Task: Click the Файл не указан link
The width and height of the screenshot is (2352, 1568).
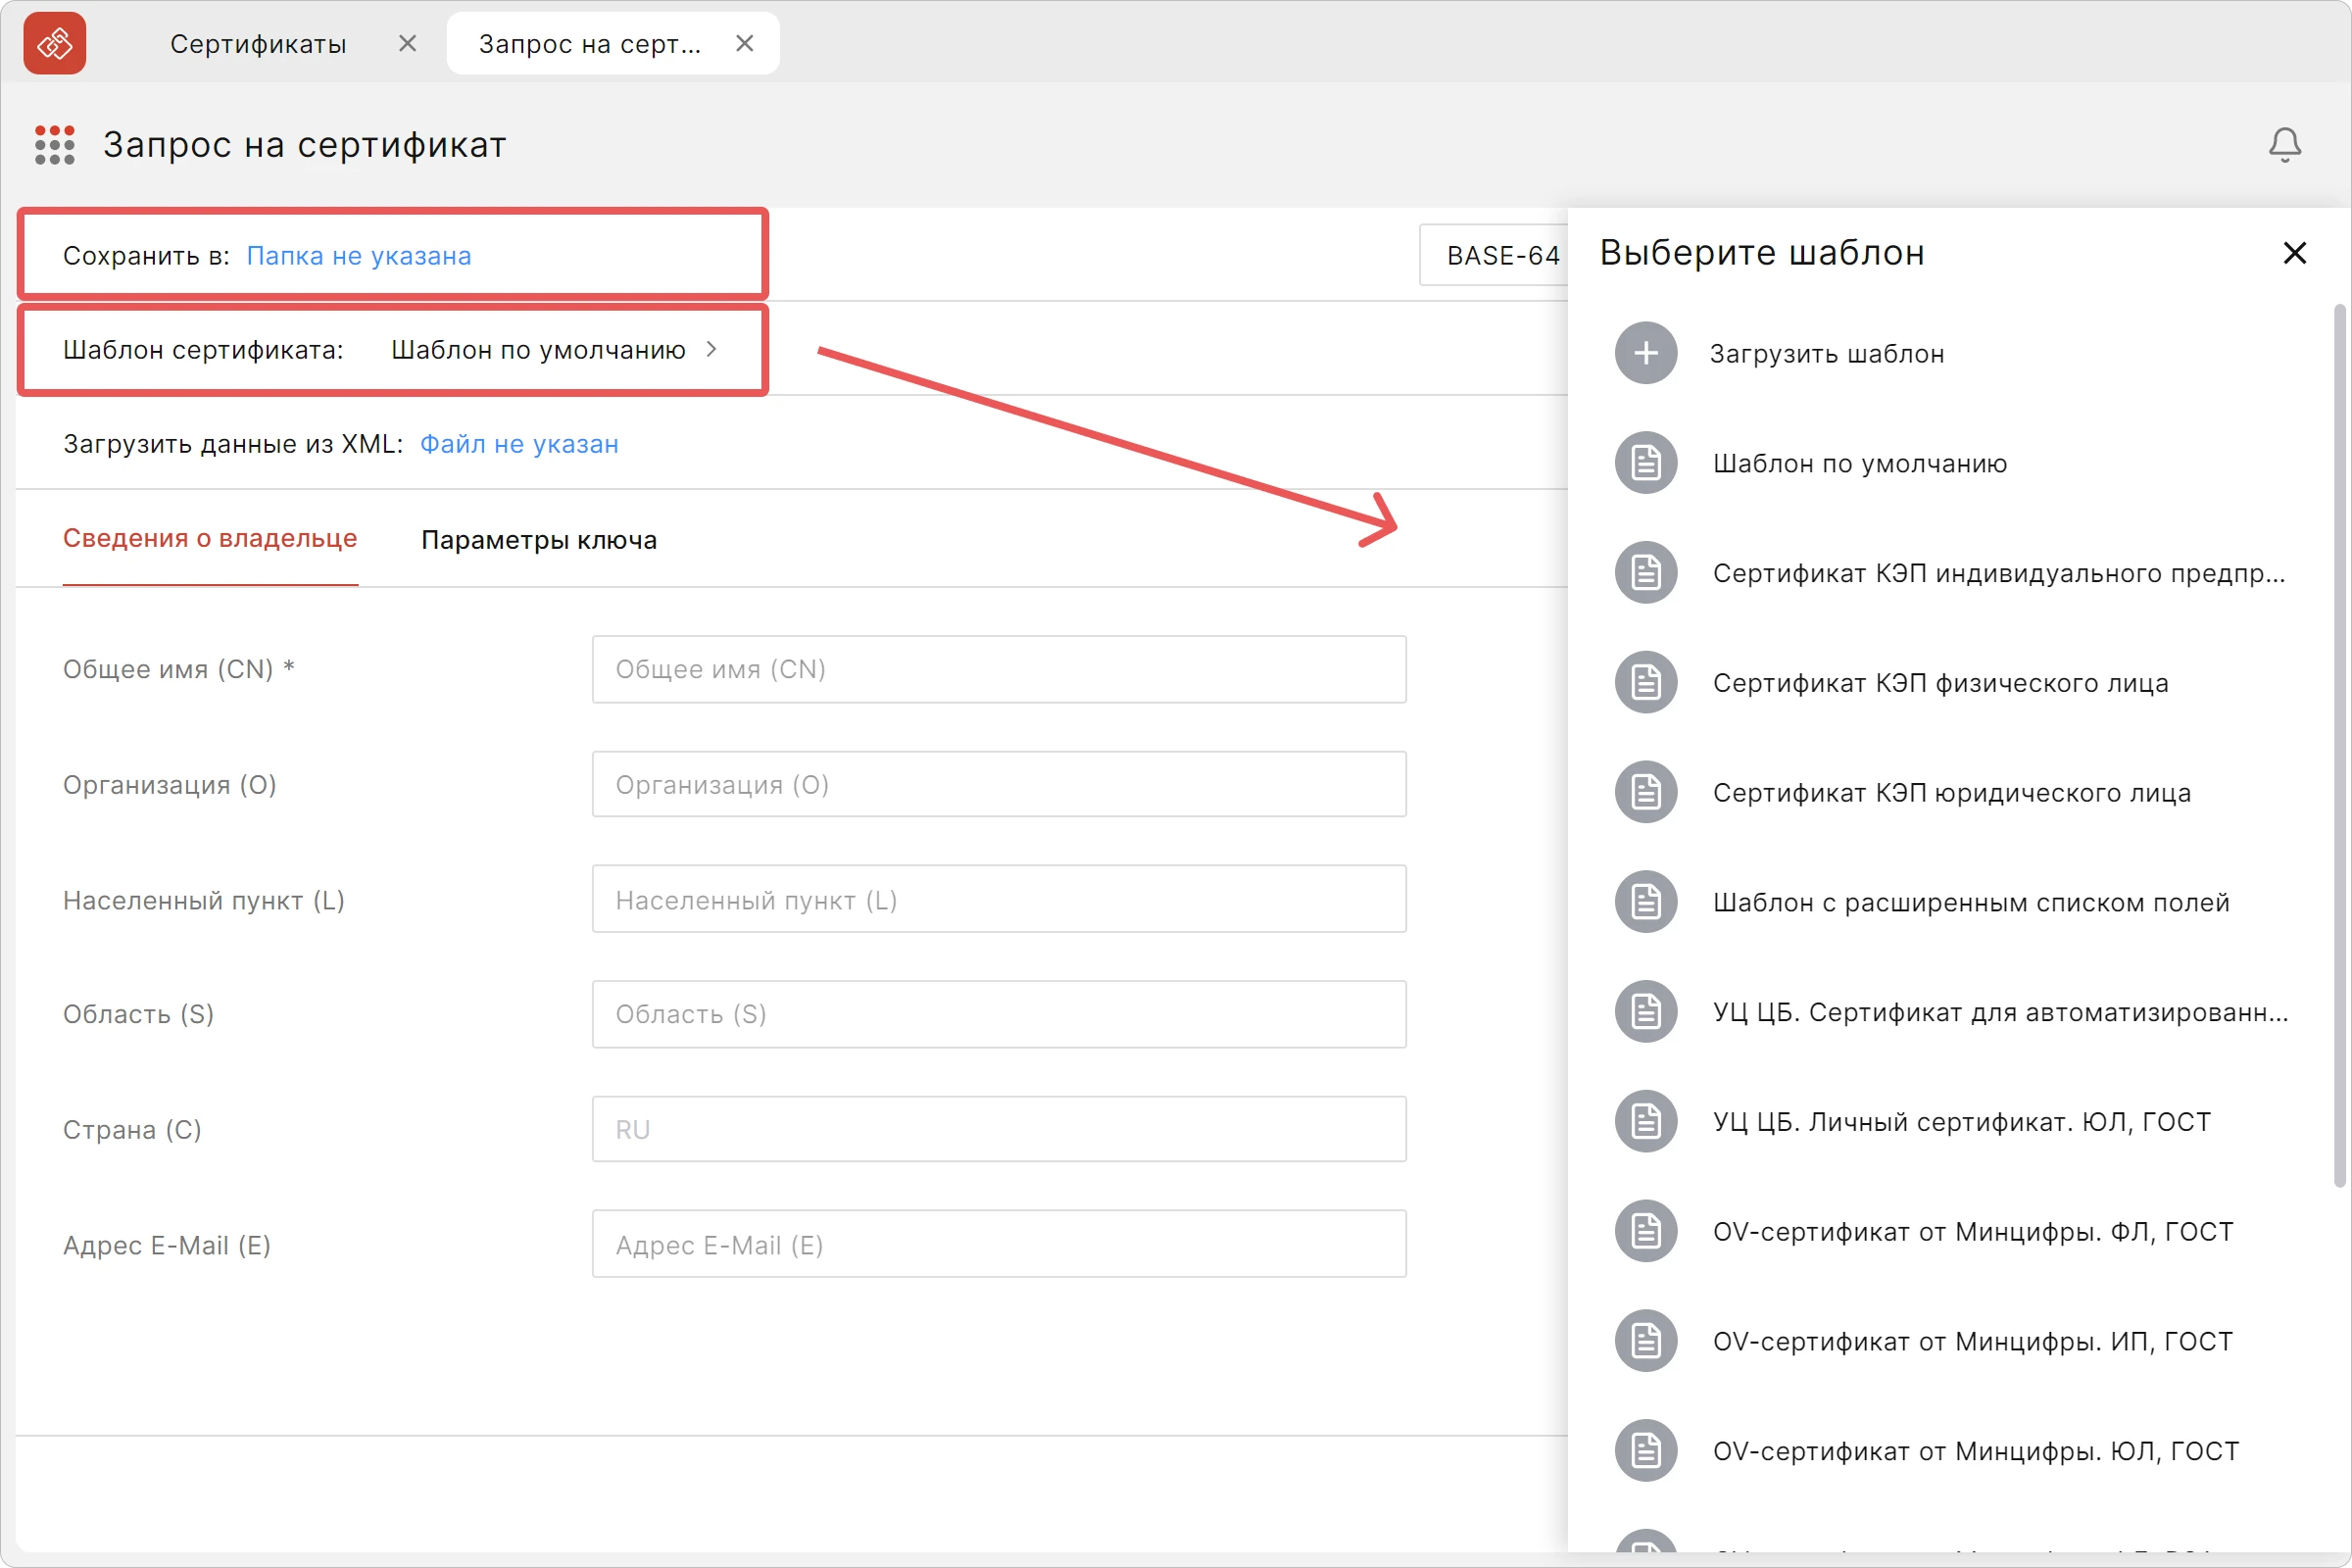Action: pyautogui.click(x=519, y=444)
